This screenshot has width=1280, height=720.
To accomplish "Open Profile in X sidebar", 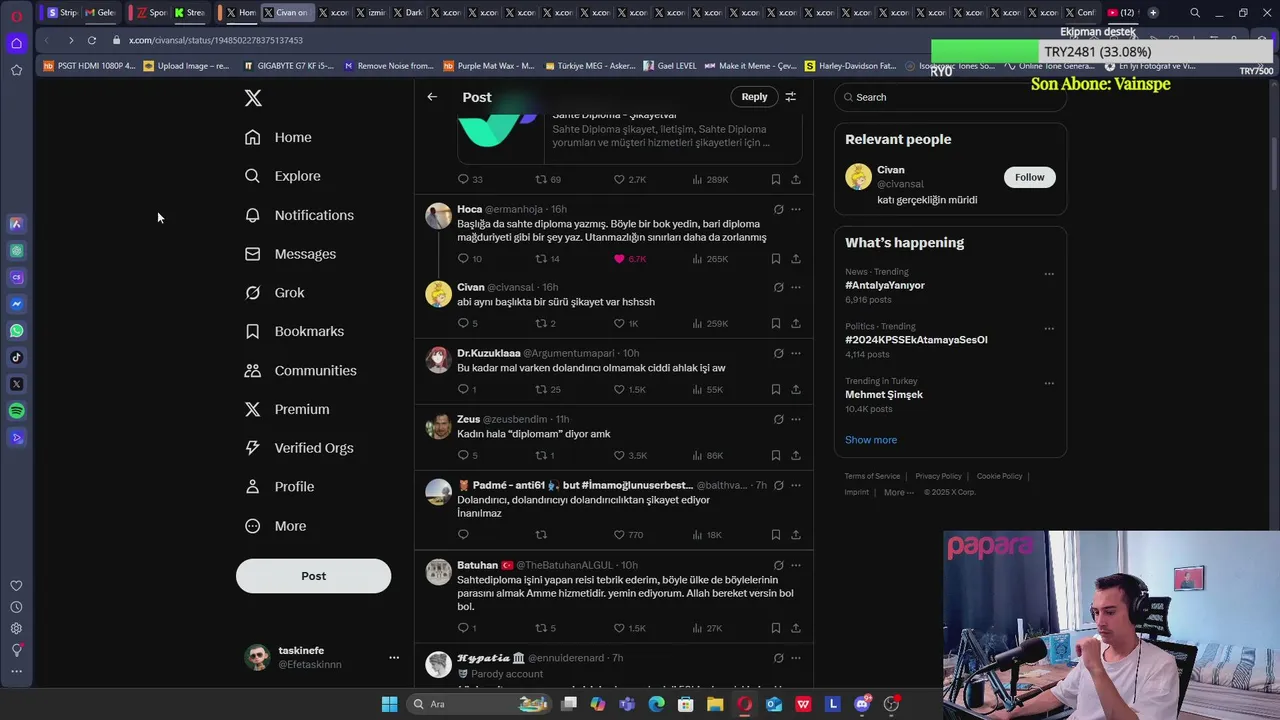I will click(x=281, y=487).
